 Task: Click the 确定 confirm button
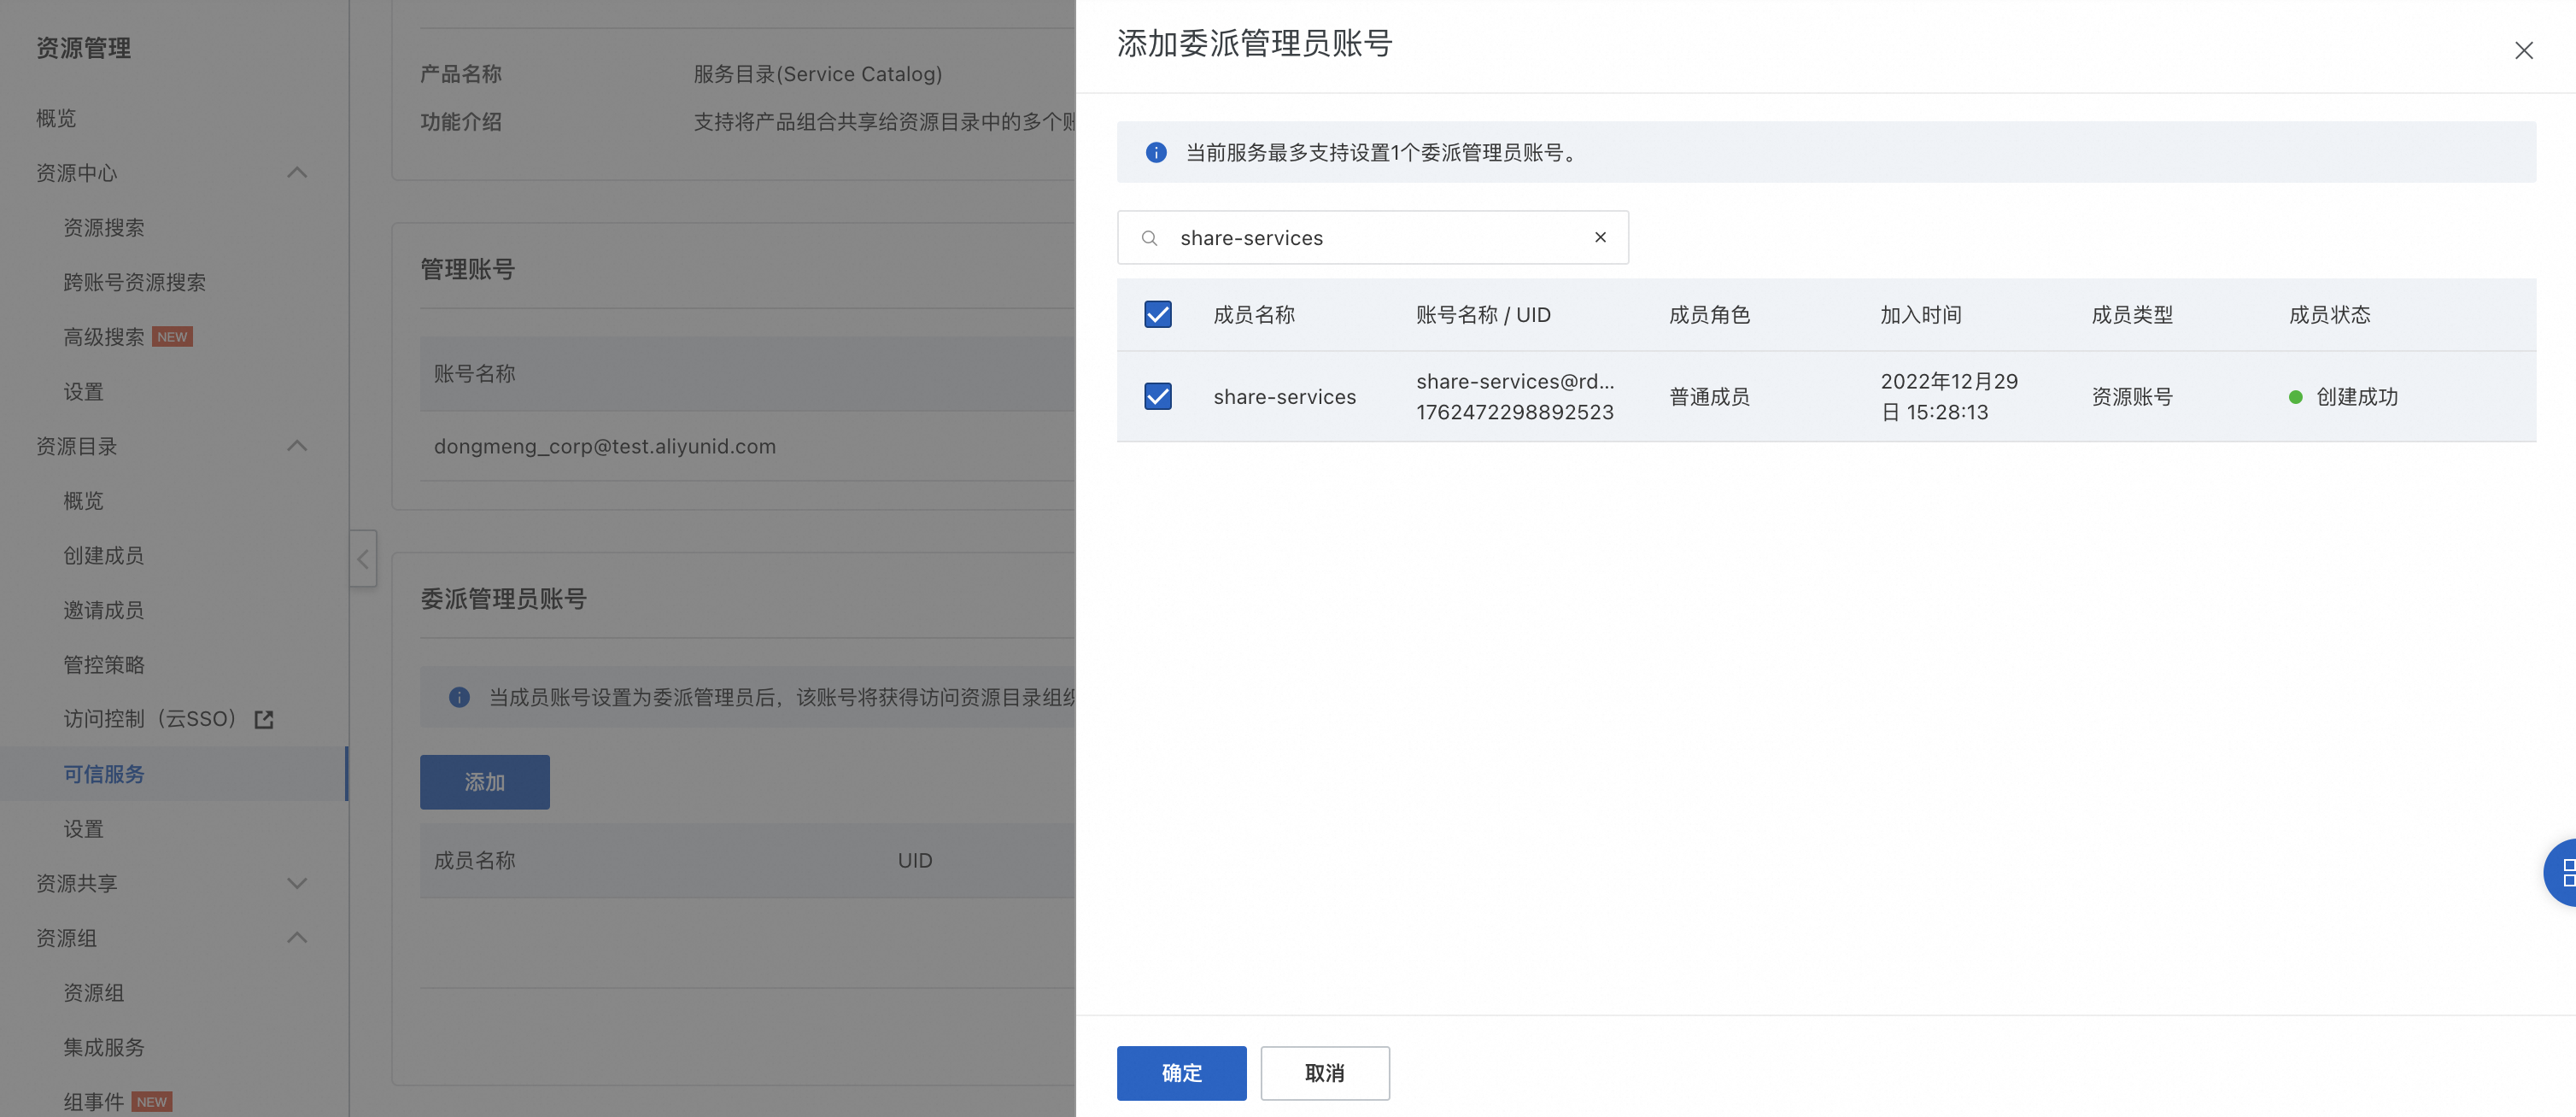tap(1181, 1072)
